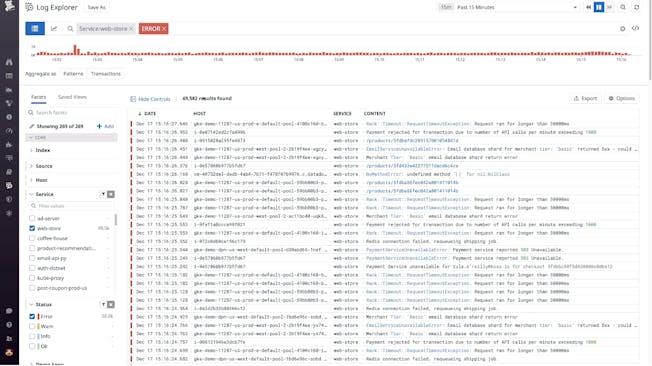This screenshot has width=652, height=366.
Task: Click the Add facet link
Action: [x=106, y=126]
